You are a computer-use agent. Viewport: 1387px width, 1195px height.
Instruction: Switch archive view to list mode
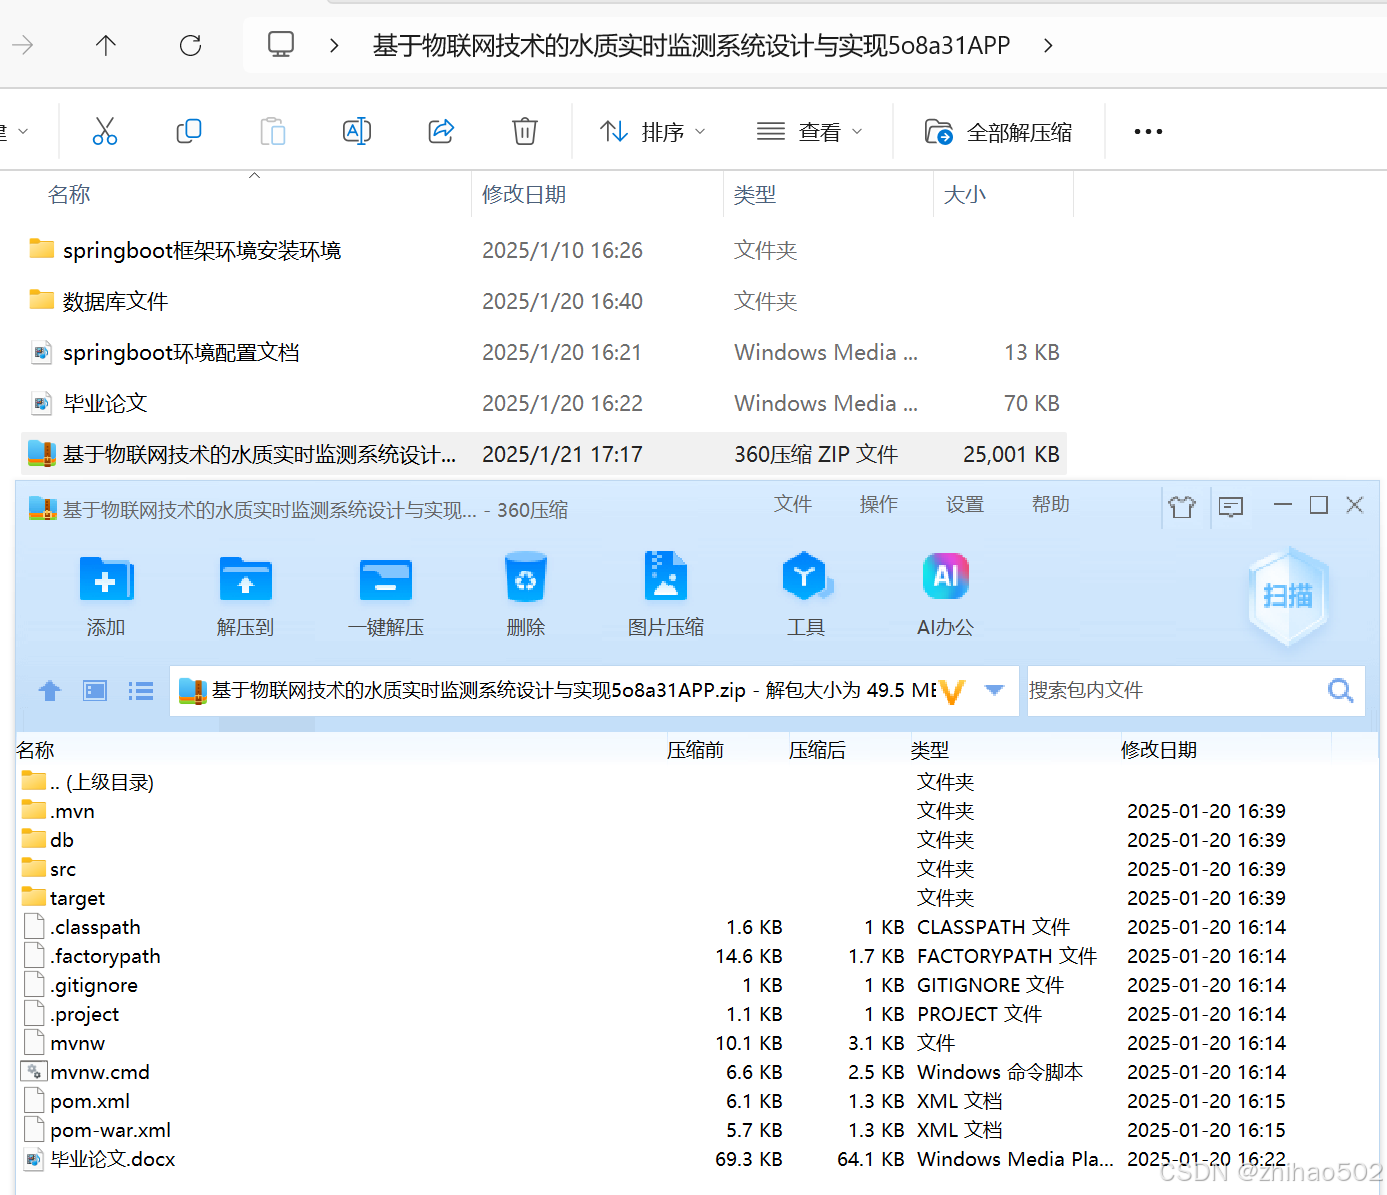(x=140, y=690)
